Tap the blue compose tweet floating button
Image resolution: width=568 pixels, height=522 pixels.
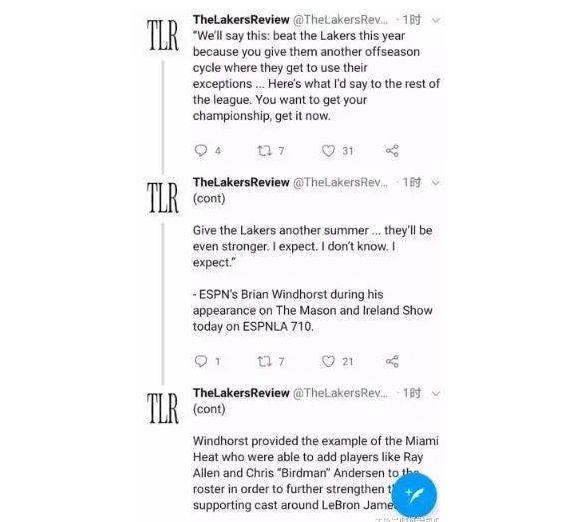point(414,494)
